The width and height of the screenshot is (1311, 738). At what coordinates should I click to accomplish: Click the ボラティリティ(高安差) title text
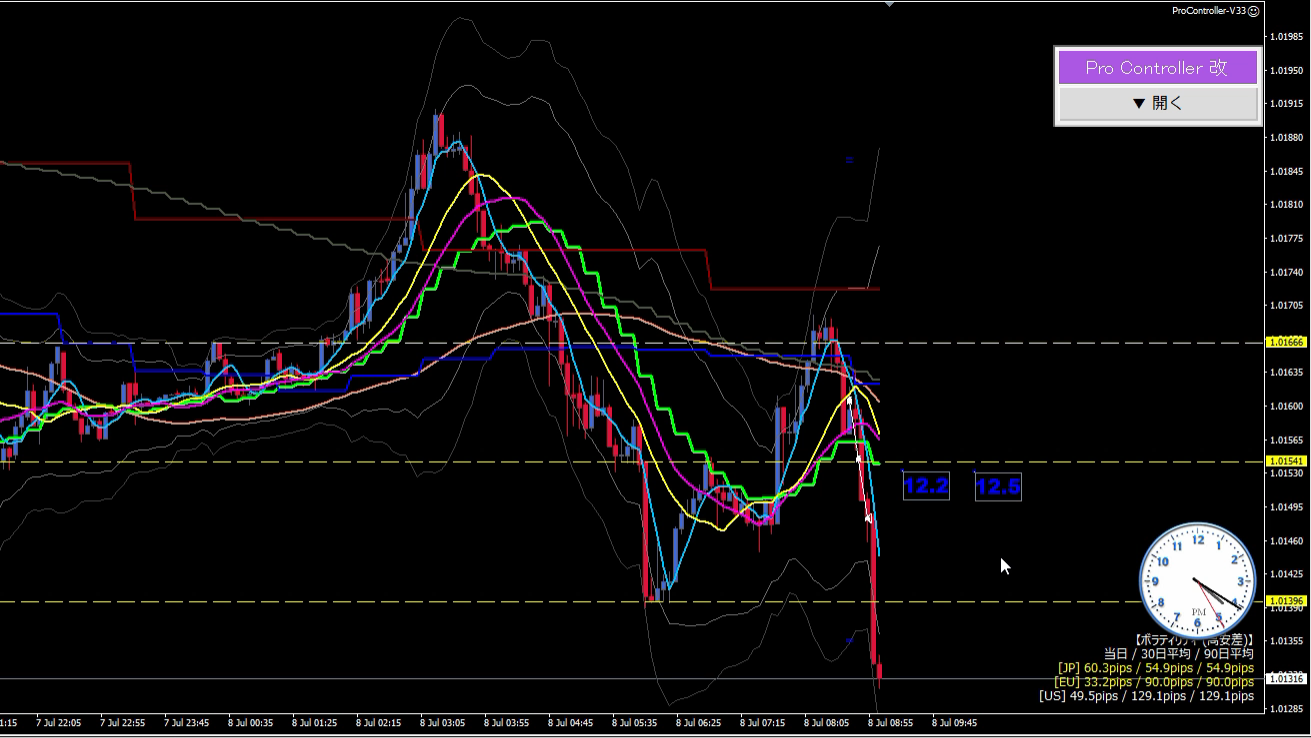coord(1194,640)
